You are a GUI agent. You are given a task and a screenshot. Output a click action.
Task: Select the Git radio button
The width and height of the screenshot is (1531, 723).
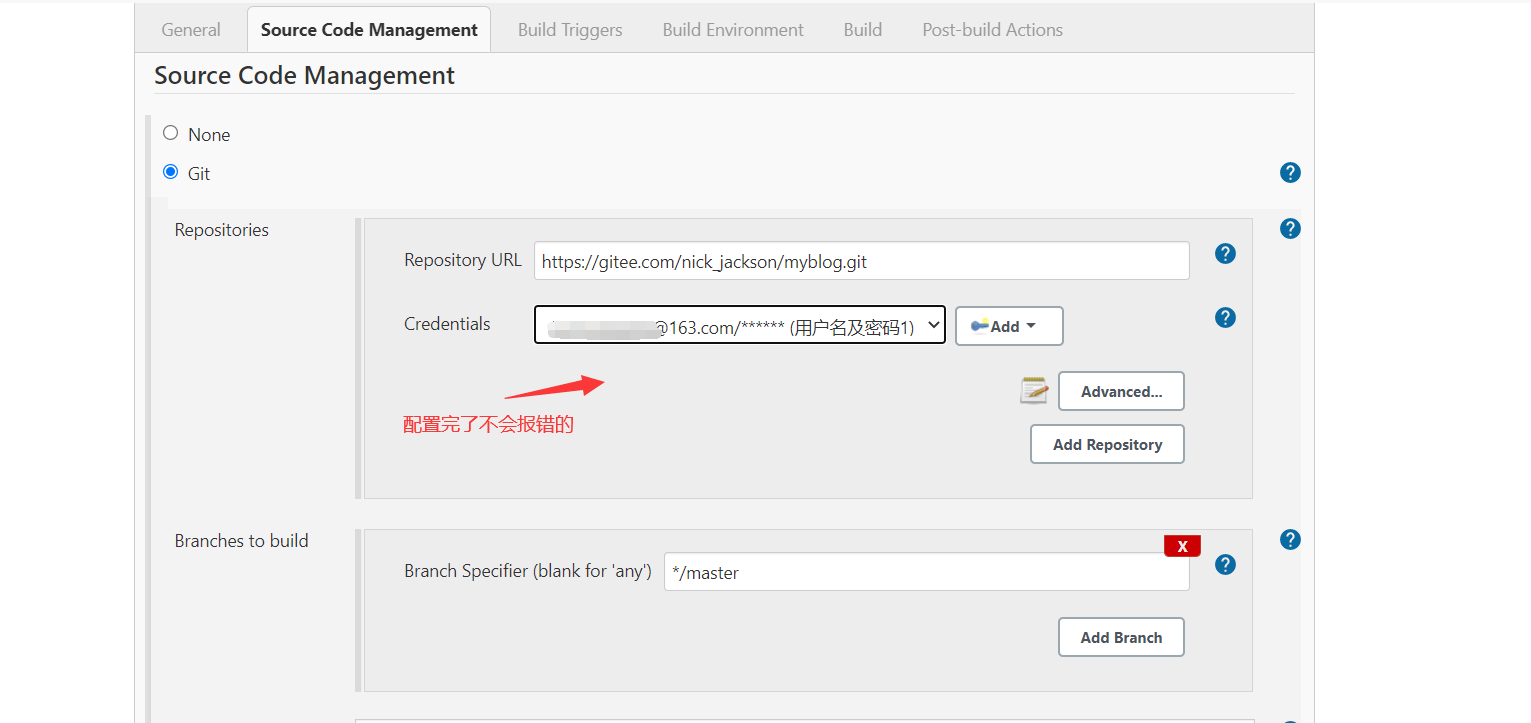170,172
